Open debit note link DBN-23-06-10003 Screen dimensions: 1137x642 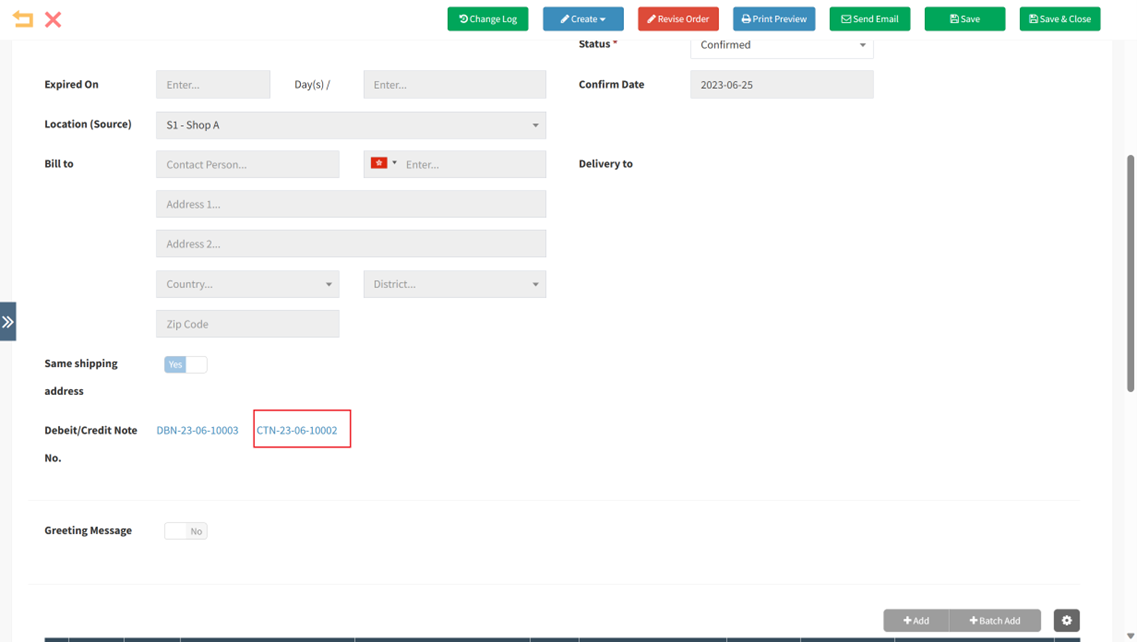click(197, 430)
